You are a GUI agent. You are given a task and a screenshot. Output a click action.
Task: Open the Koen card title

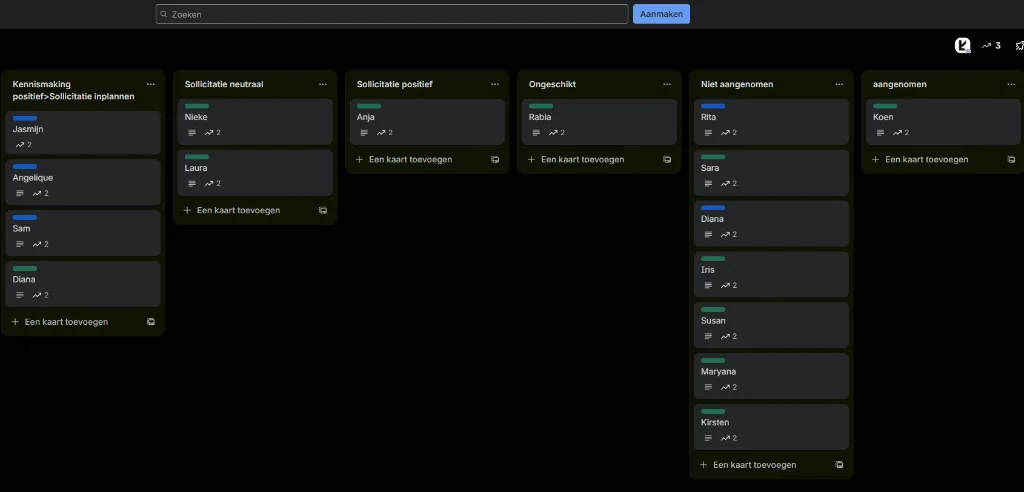883,117
